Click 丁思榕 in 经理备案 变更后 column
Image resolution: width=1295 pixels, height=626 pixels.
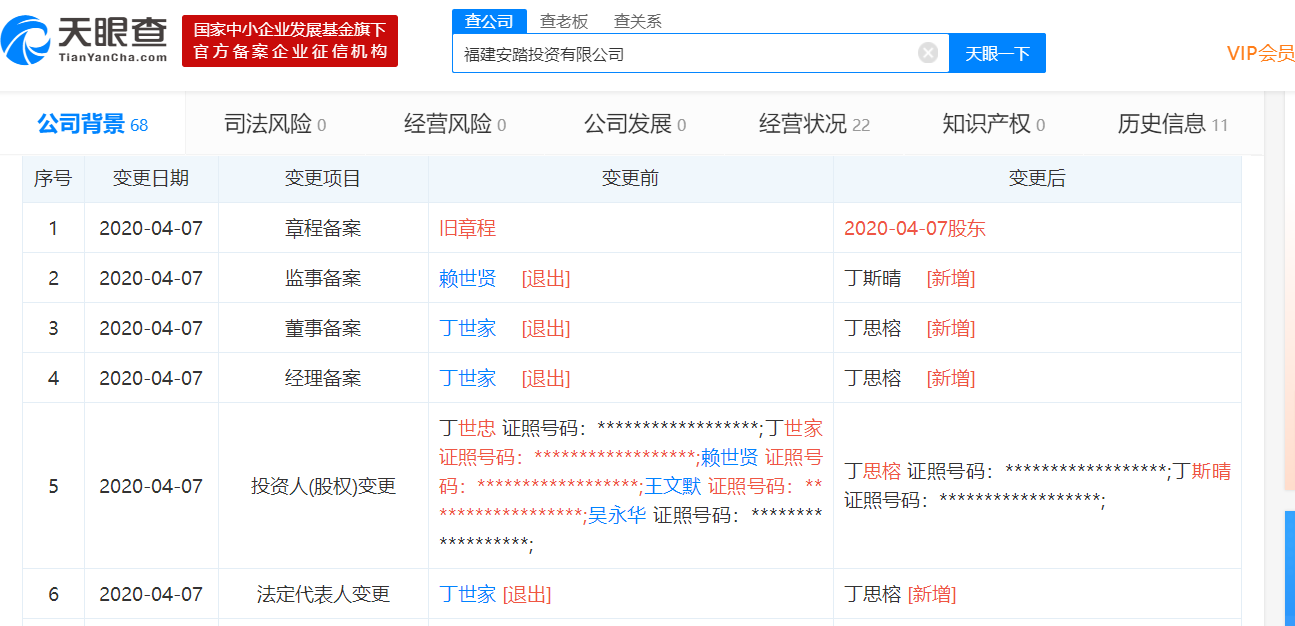(x=873, y=378)
